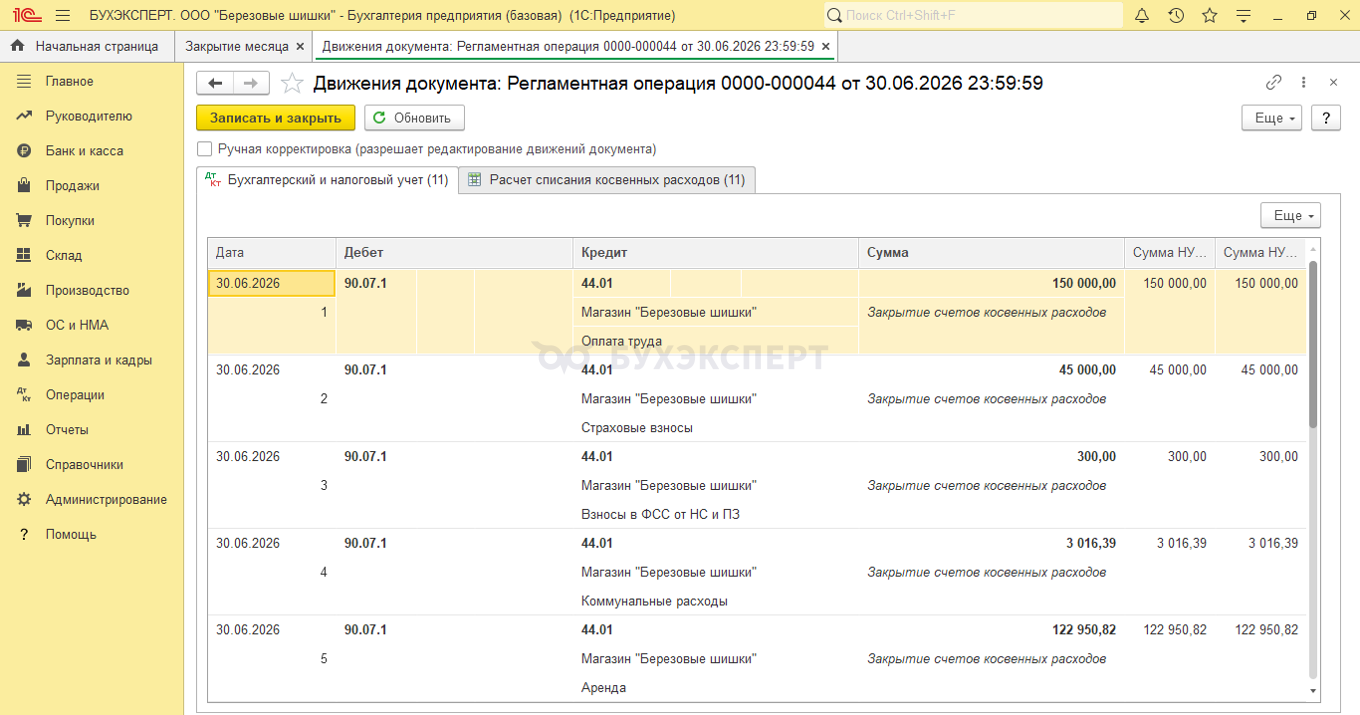Screen dimensions: 1360x715
Task: Select amount 150 000,00 in Сумма column
Action: coord(992,283)
